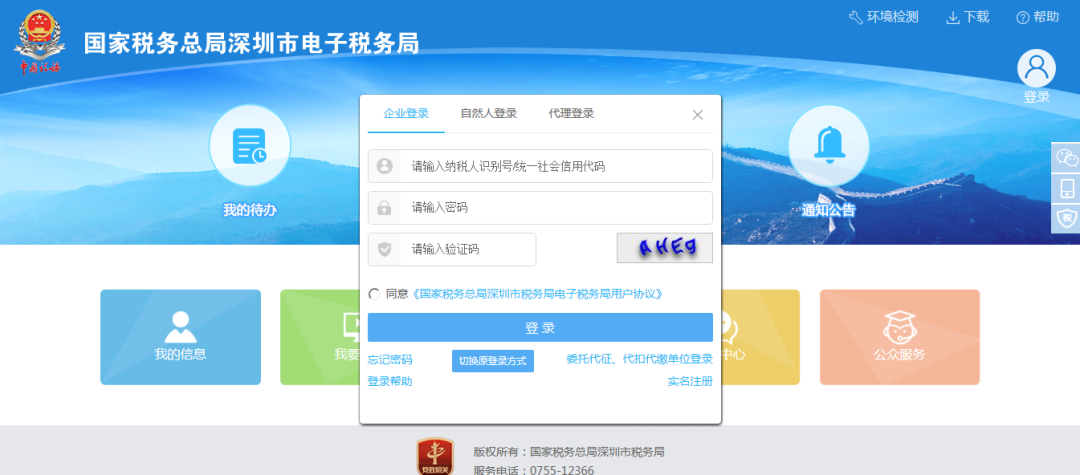This screenshot has height=475, width=1080.
Task: Click the 下载 download icon
Action: coord(953,17)
